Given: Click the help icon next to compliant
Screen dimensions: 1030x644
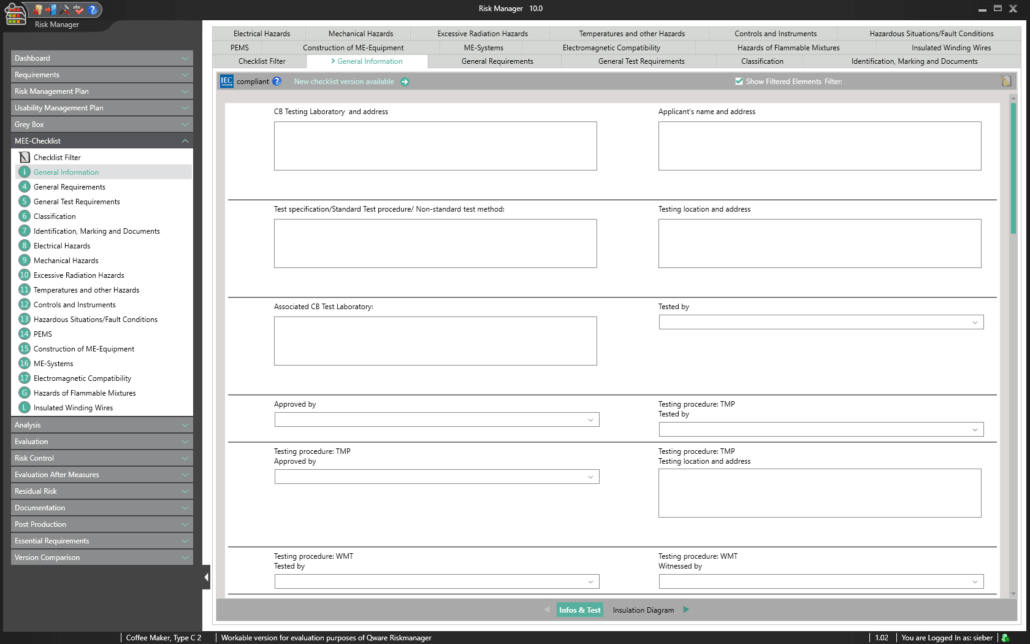Looking at the screenshot, I should tap(277, 81).
